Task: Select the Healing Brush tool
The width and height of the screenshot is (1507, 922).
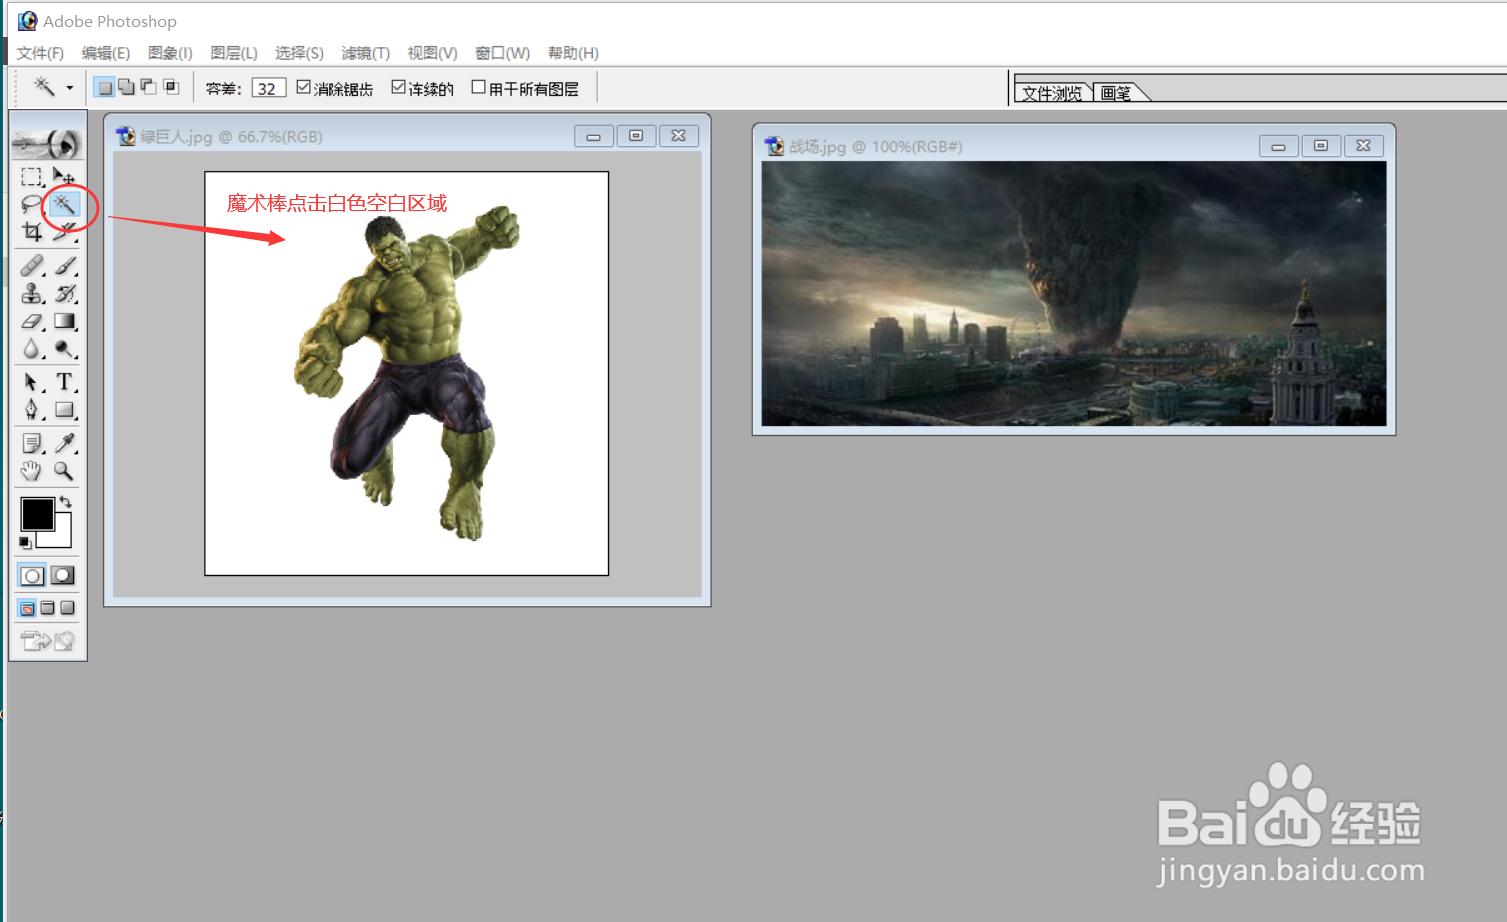Action: (32, 266)
